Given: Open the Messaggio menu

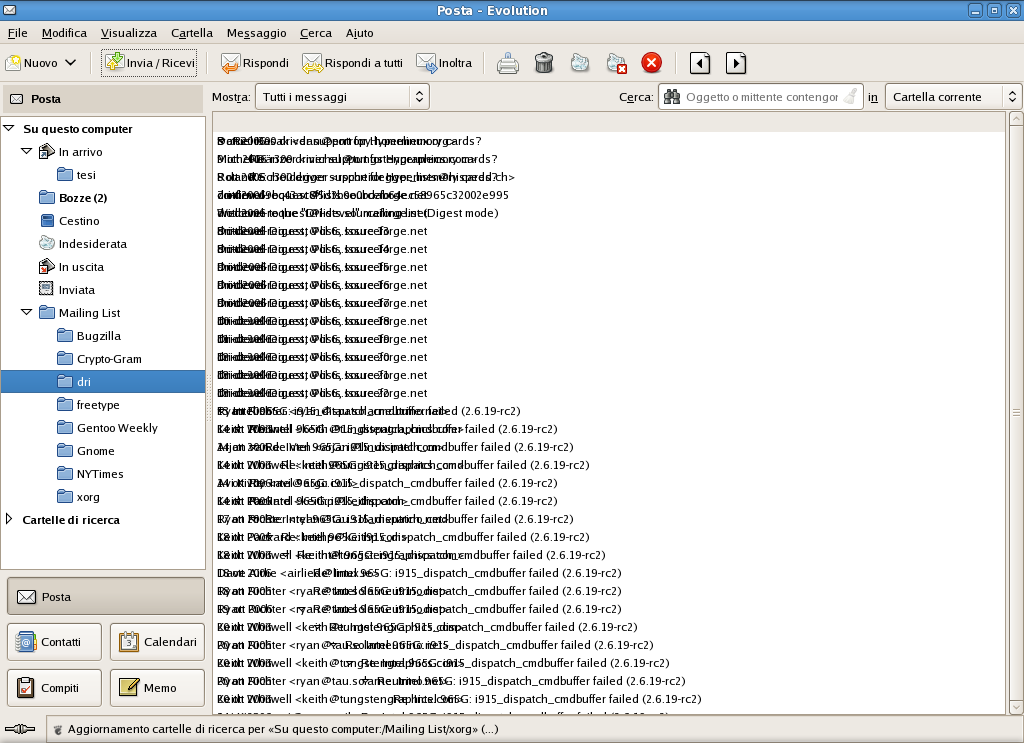Looking at the screenshot, I should 256,33.
